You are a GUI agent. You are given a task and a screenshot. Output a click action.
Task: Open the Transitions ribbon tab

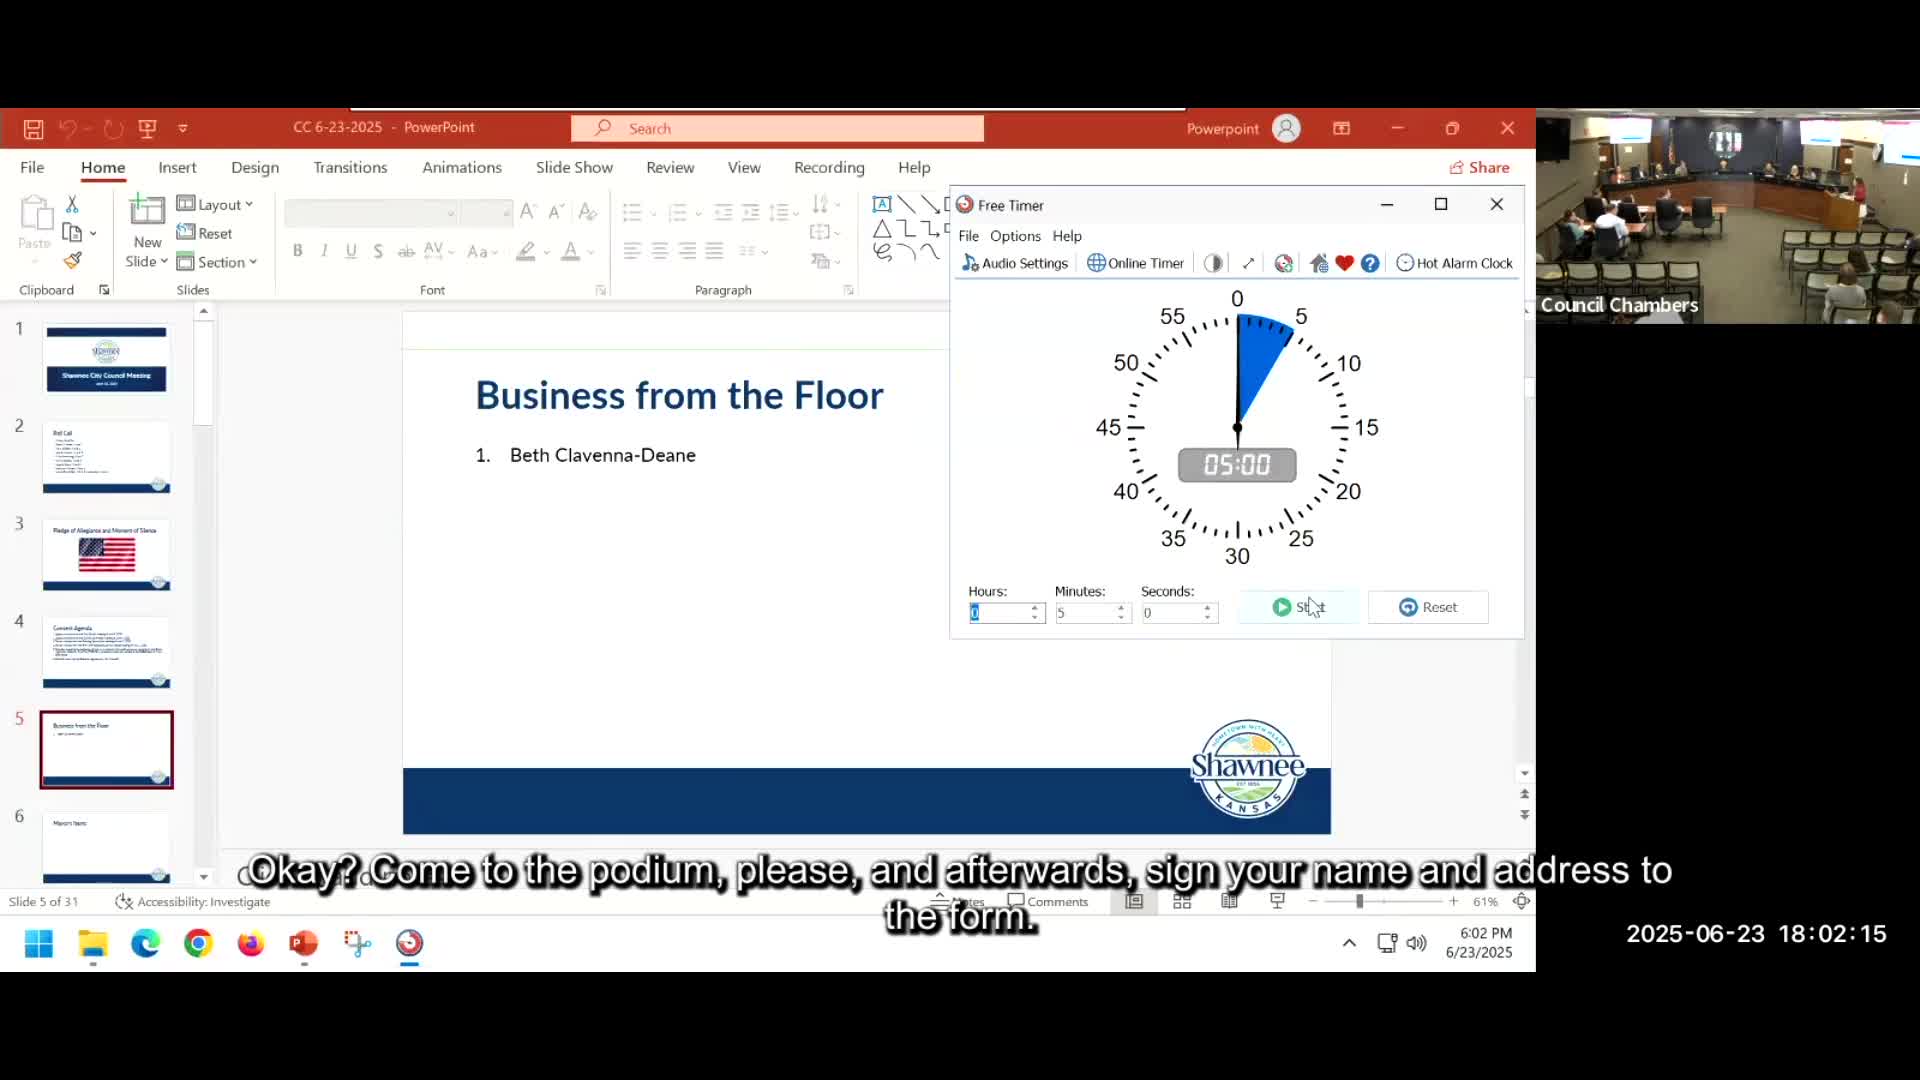point(350,167)
